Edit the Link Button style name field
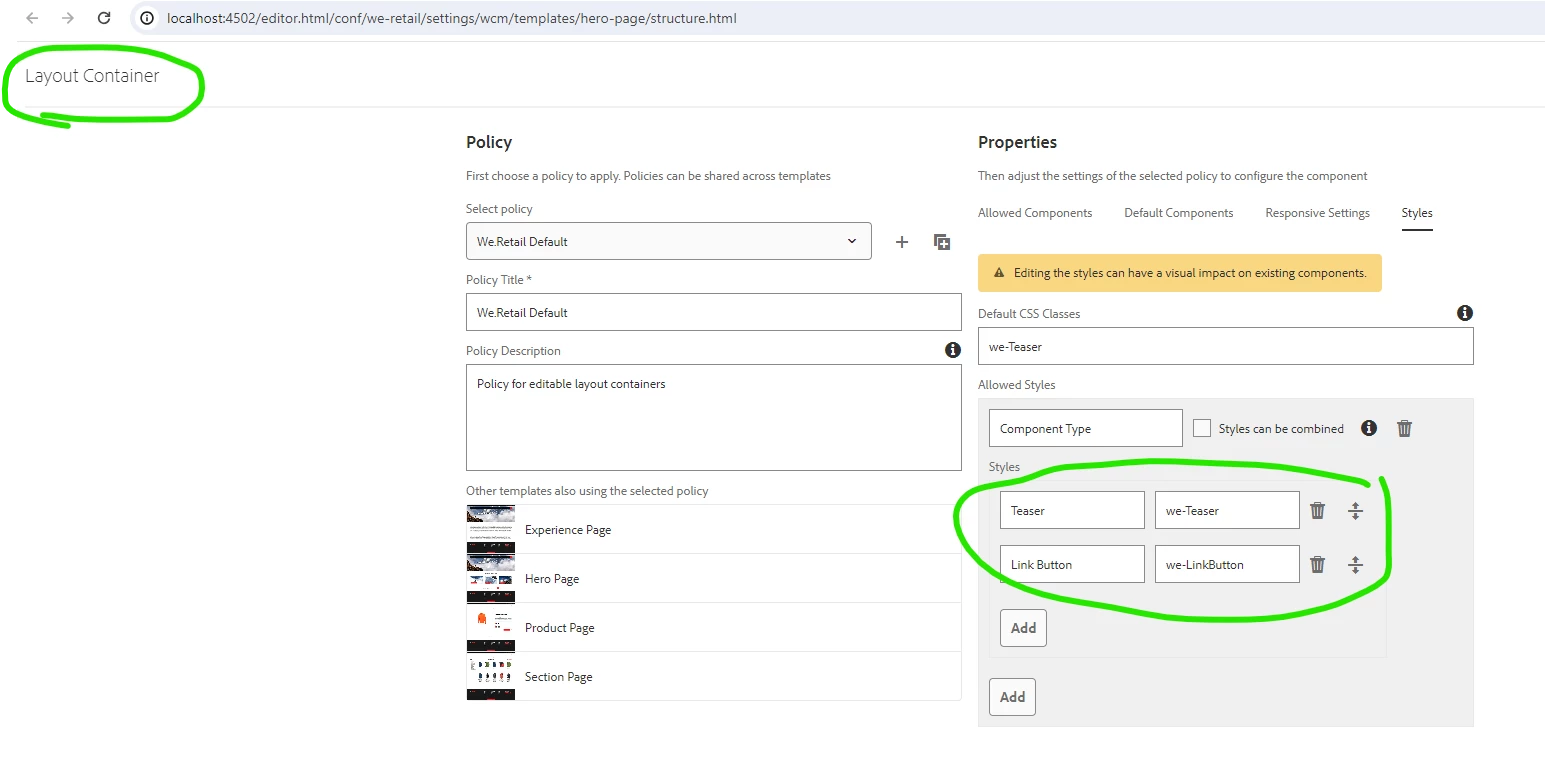The image size is (1545, 773). pos(1072,564)
